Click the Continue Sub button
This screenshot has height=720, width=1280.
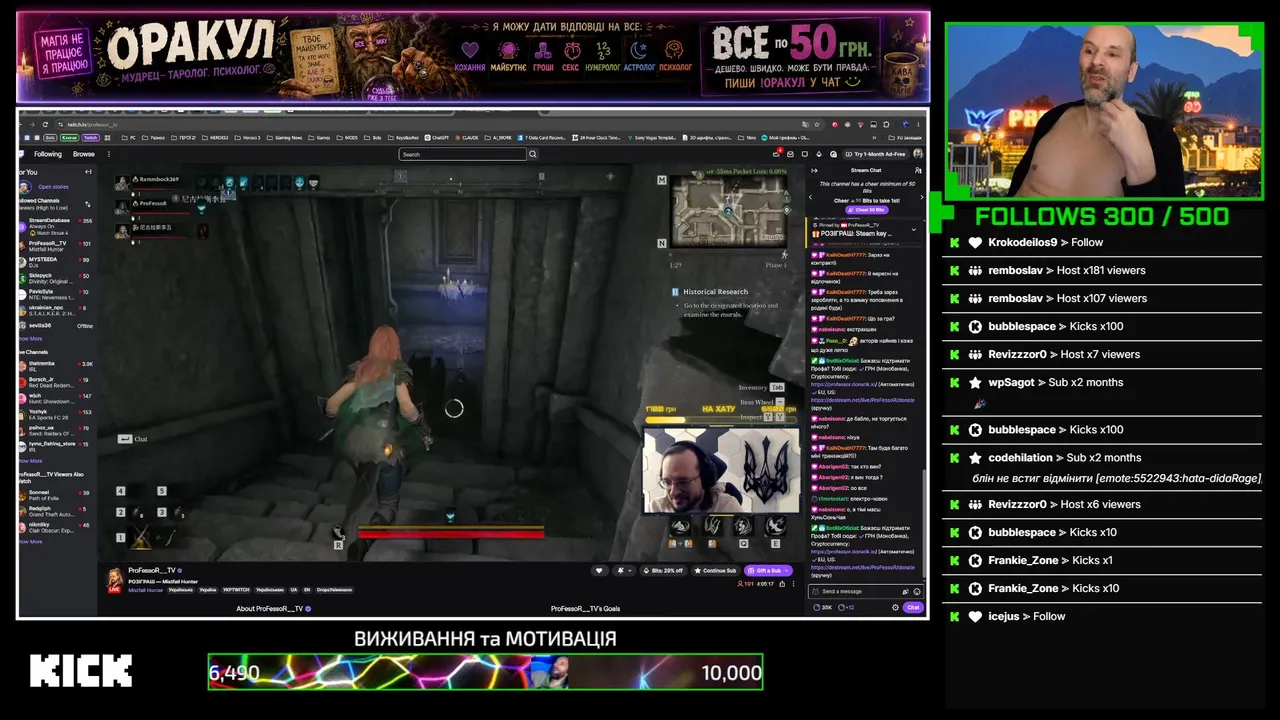(x=715, y=570)
